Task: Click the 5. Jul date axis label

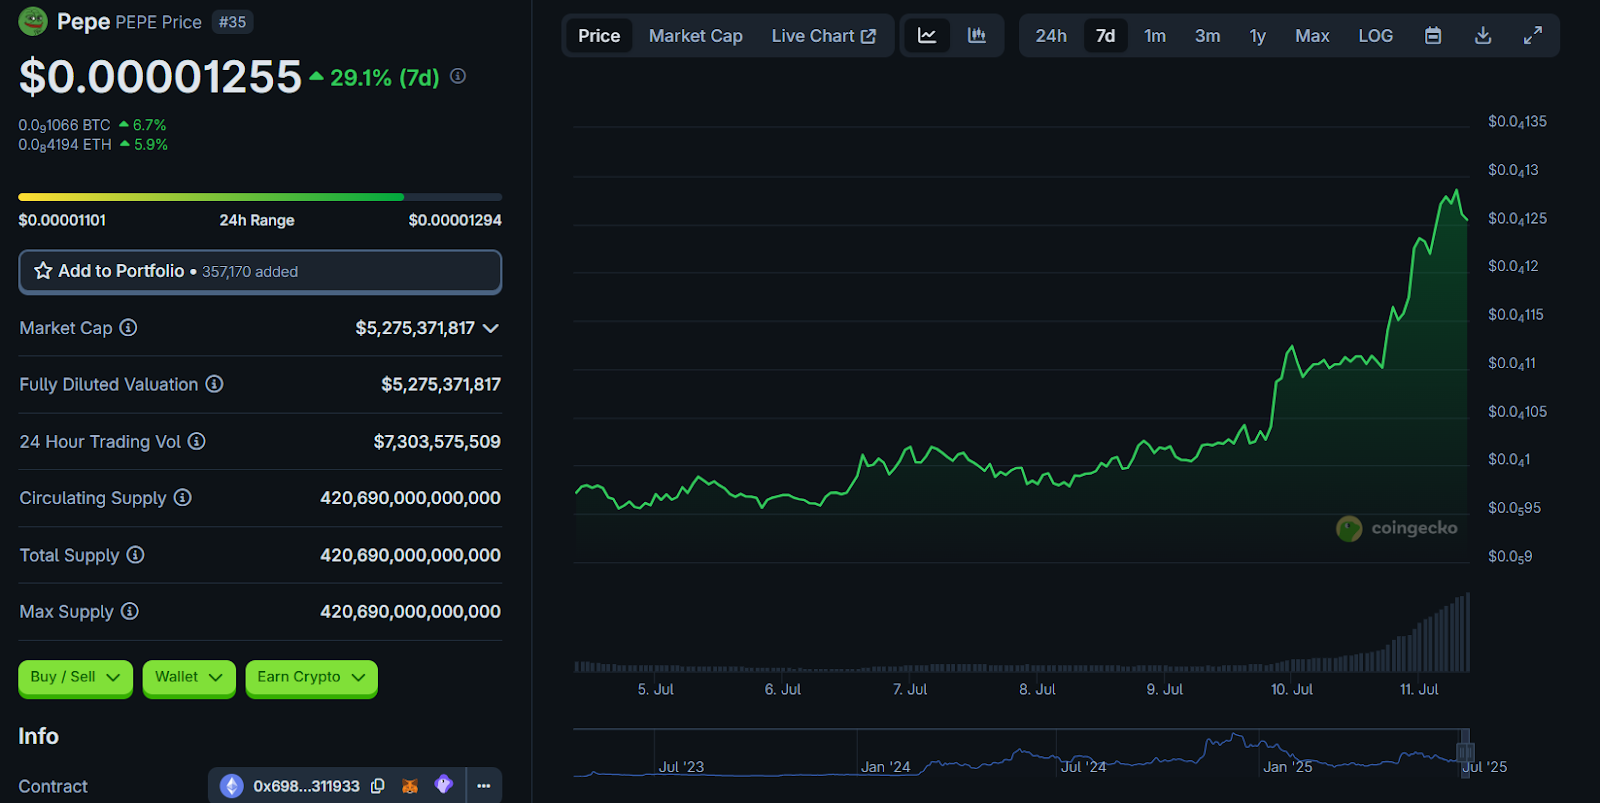Action: pyautogui.click(x=656, y=689)
